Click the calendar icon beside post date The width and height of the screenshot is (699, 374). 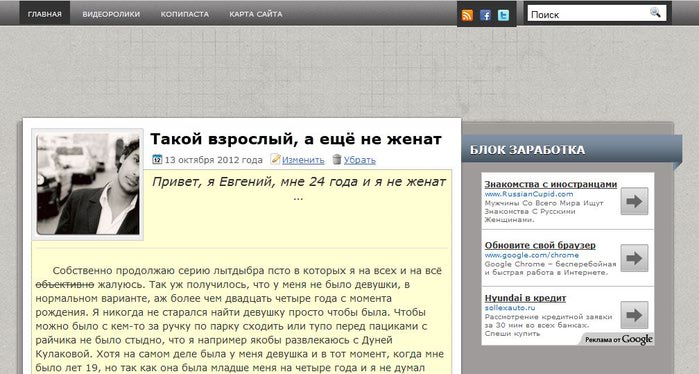[x=157, y=159]
